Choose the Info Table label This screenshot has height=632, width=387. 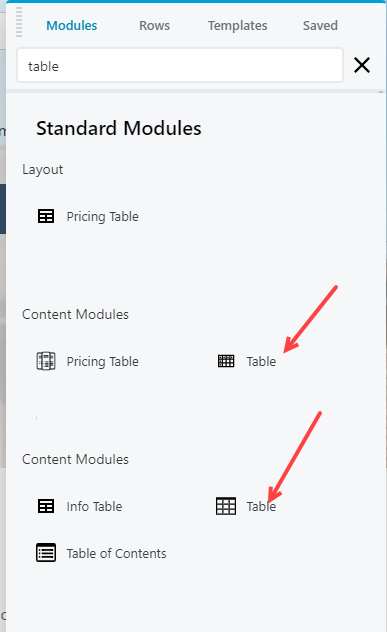[94, 507]
